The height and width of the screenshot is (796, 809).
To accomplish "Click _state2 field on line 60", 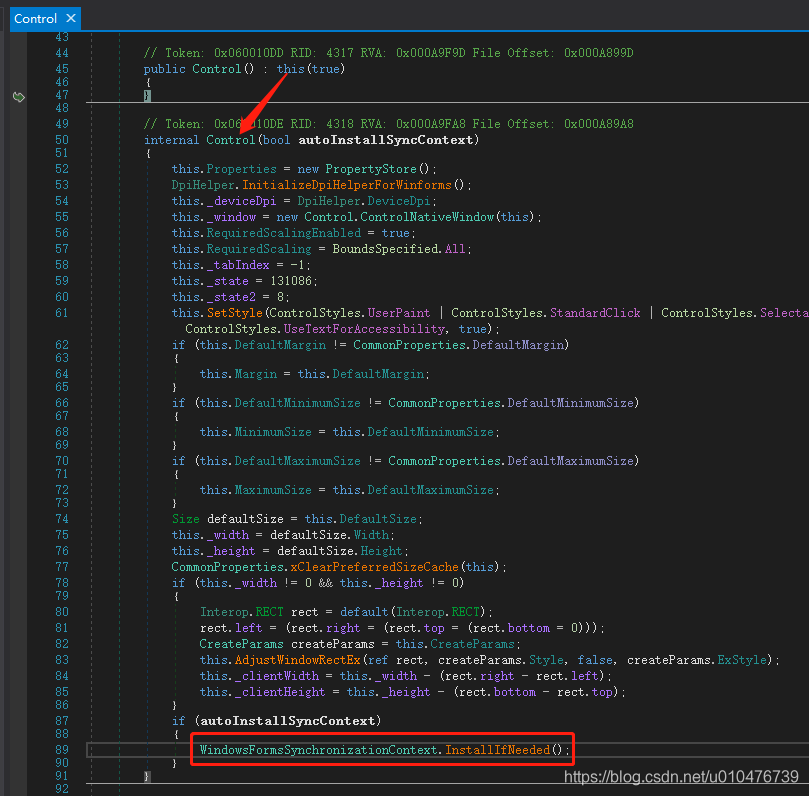I will coord(231,297).
